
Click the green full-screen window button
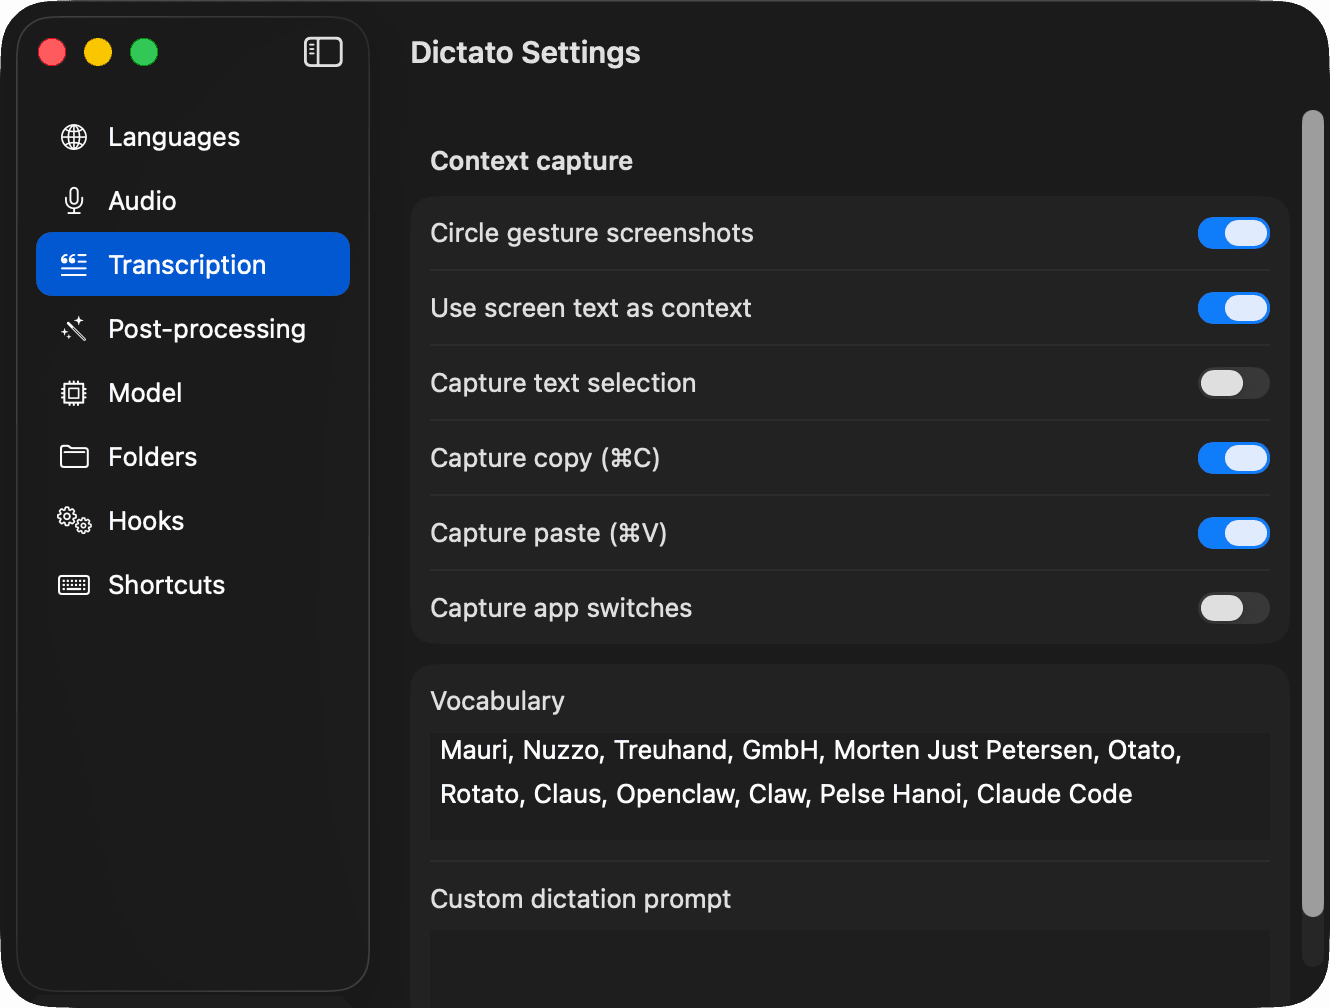143,52
